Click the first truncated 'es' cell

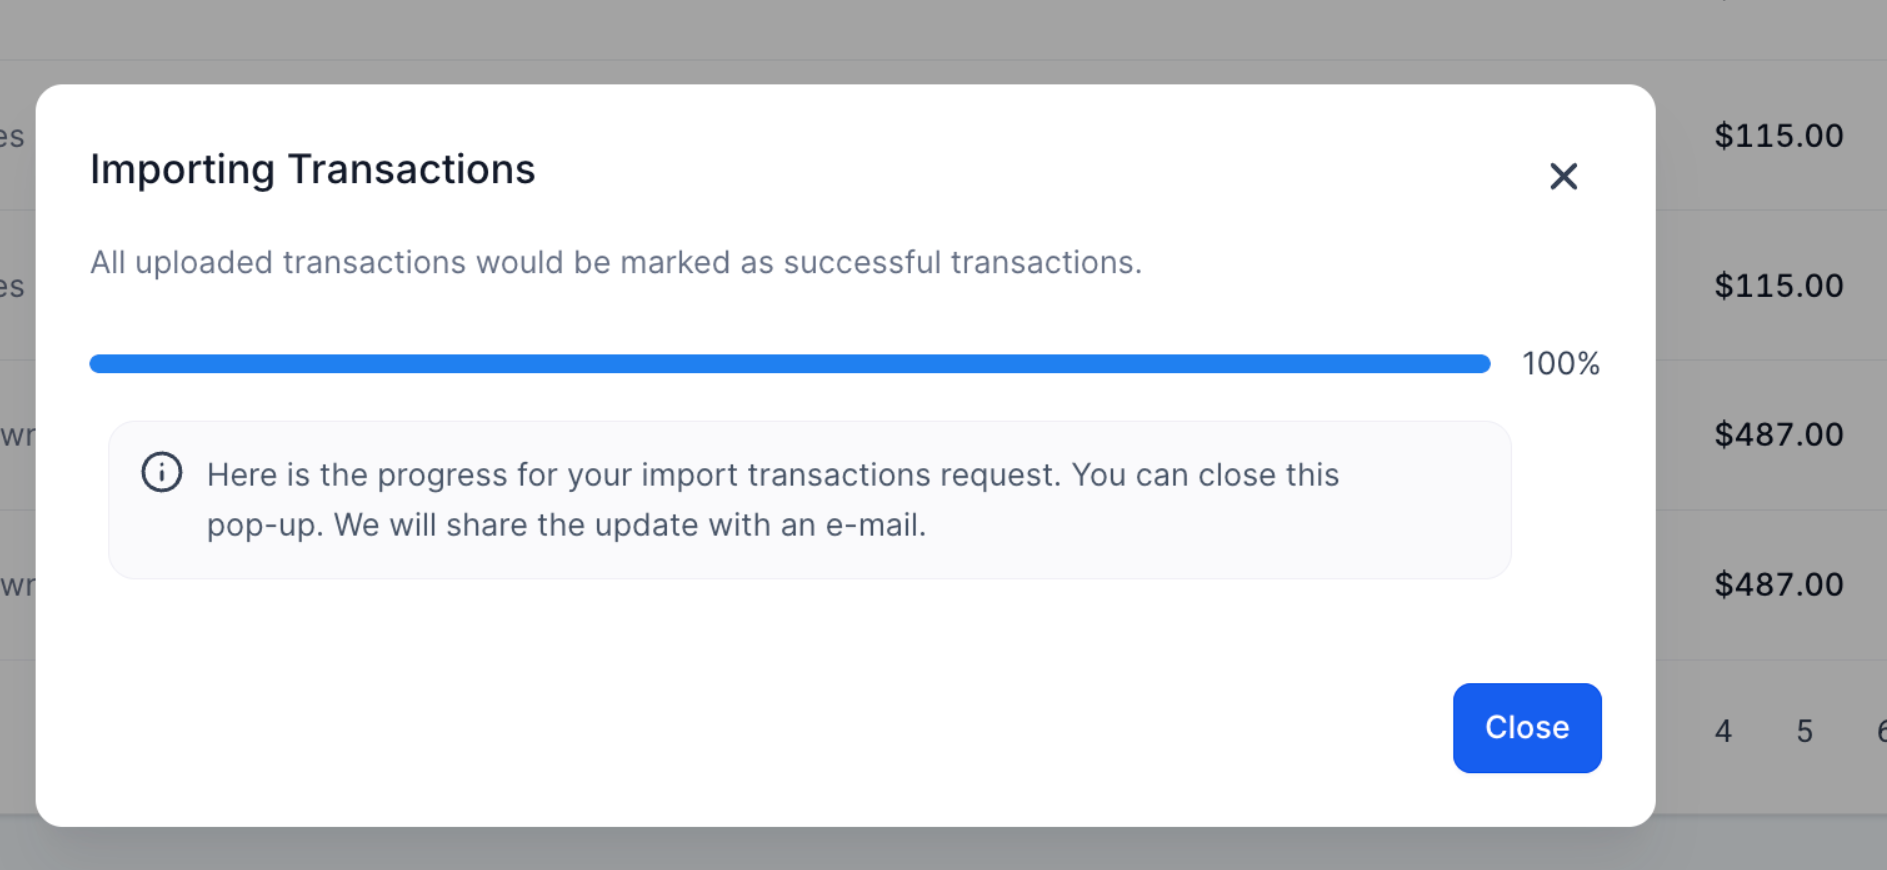(x=12, y=137)
